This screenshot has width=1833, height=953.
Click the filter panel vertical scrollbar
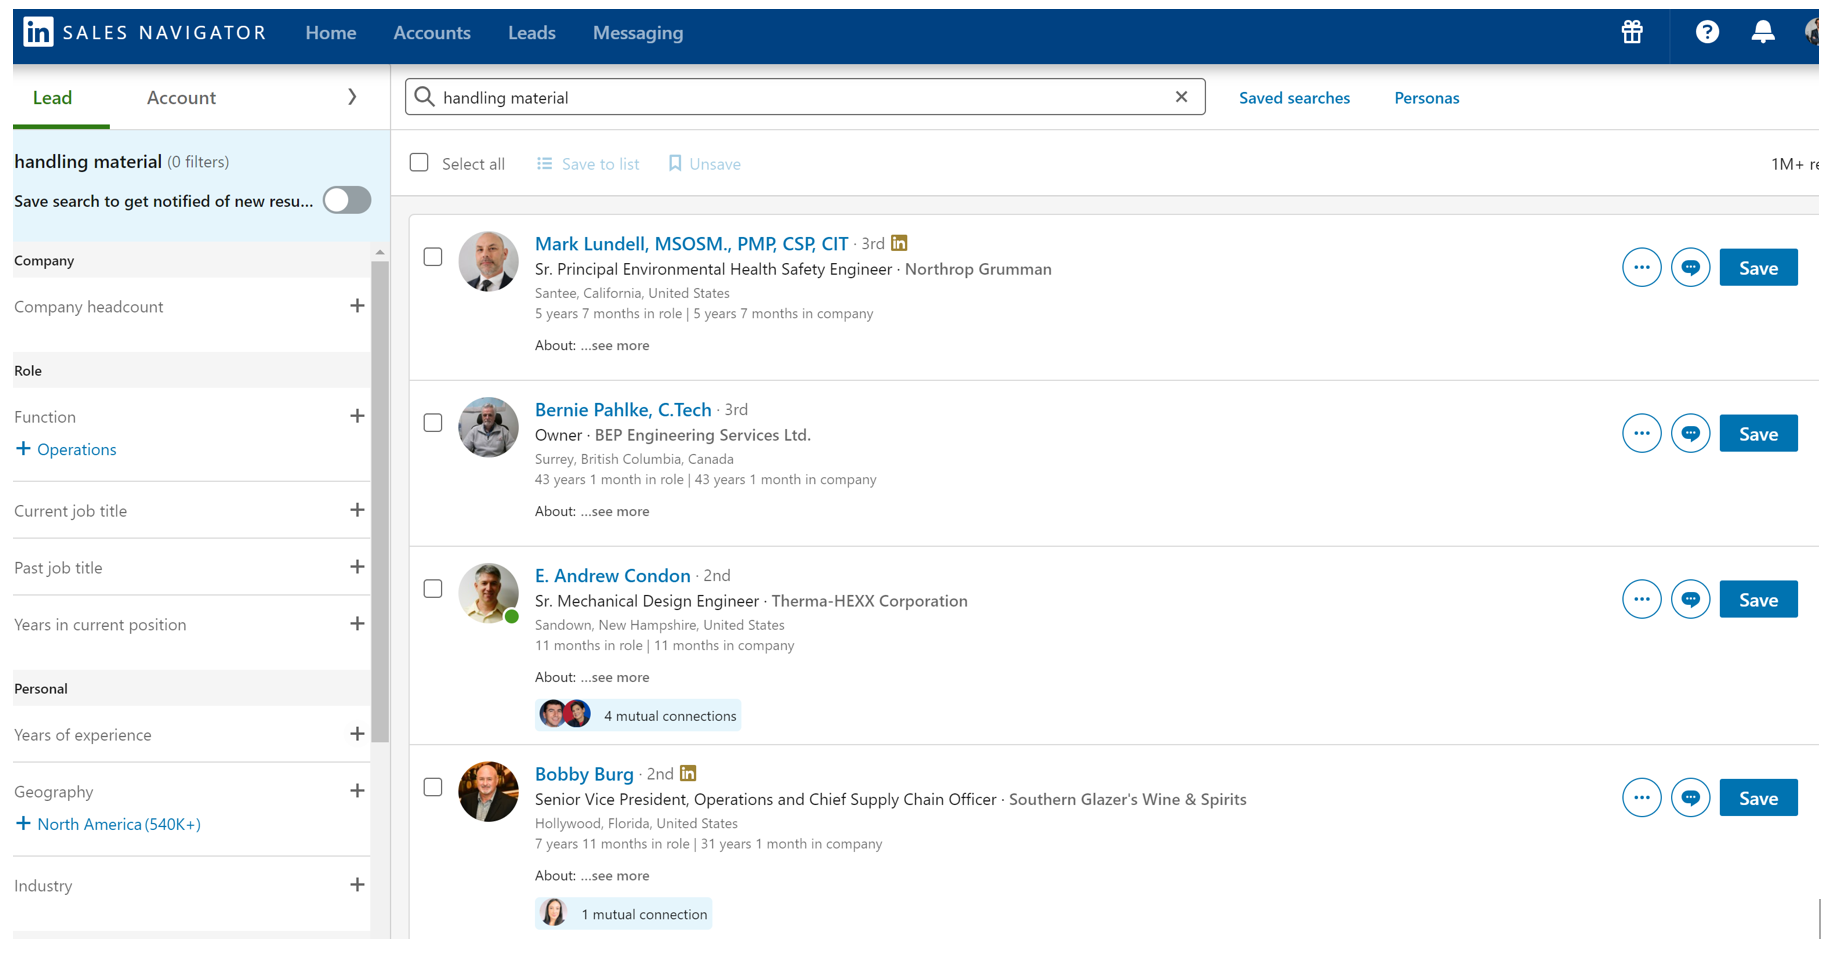click(380, 500)
